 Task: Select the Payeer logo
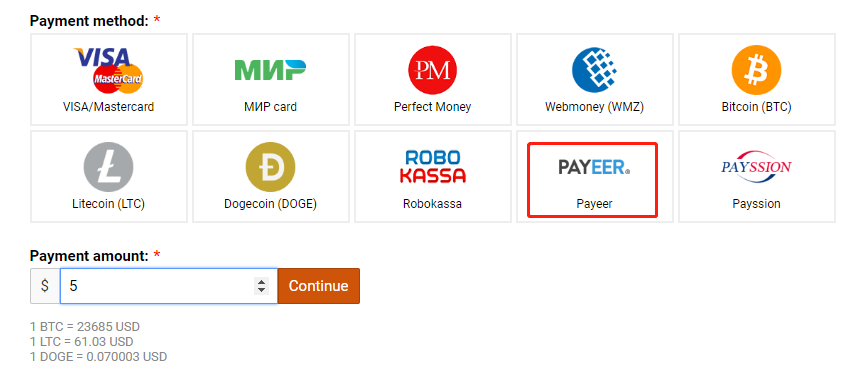point(594,167)
